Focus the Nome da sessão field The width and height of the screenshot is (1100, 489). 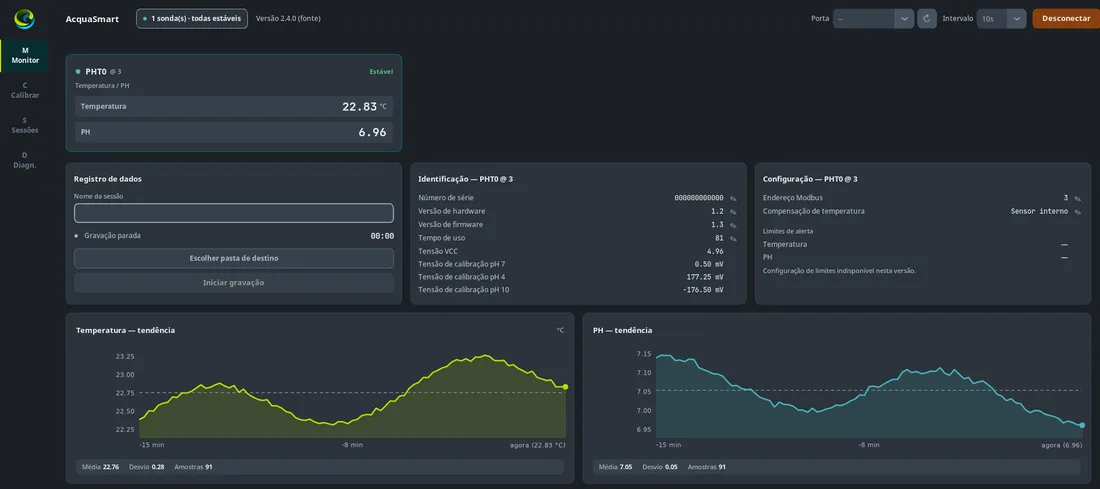[x=234, y=213]
